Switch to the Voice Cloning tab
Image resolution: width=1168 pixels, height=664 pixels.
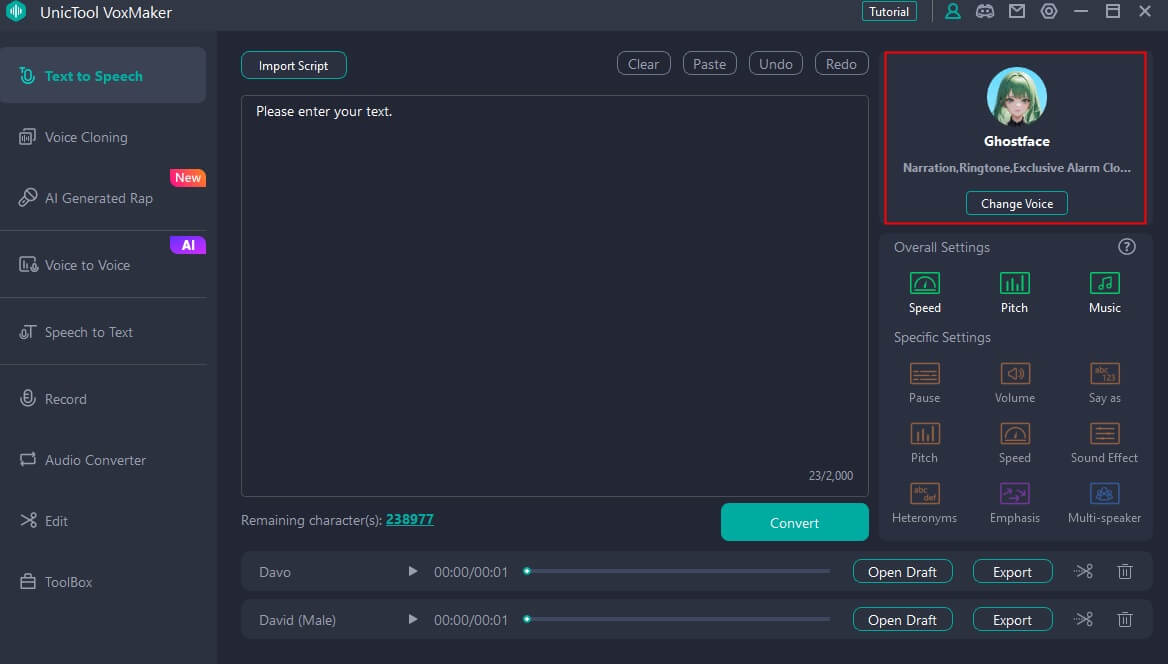(86, 137)
